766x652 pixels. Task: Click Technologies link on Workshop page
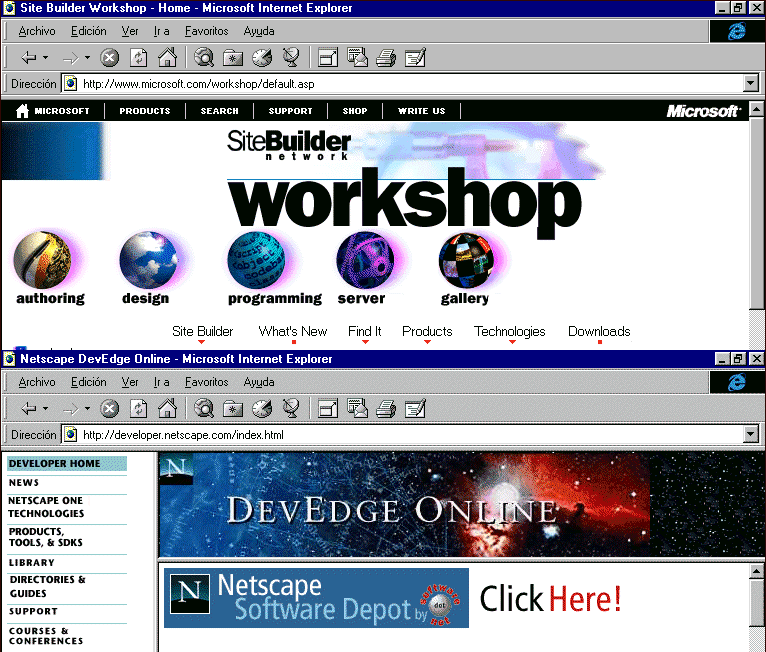(x=510, y=332)
